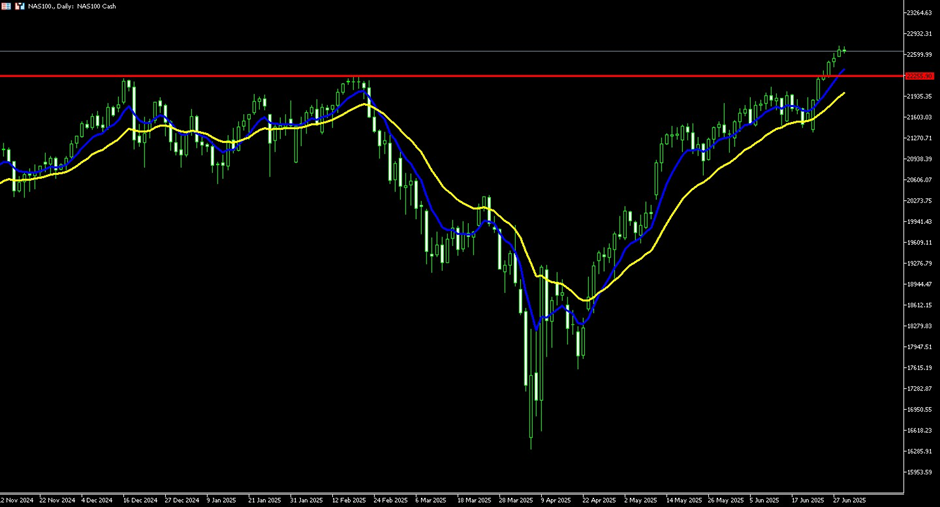Click the NAS100 Daily chart title text
The width and height of the screenshot is (940, 507).
tap(73, 6)
